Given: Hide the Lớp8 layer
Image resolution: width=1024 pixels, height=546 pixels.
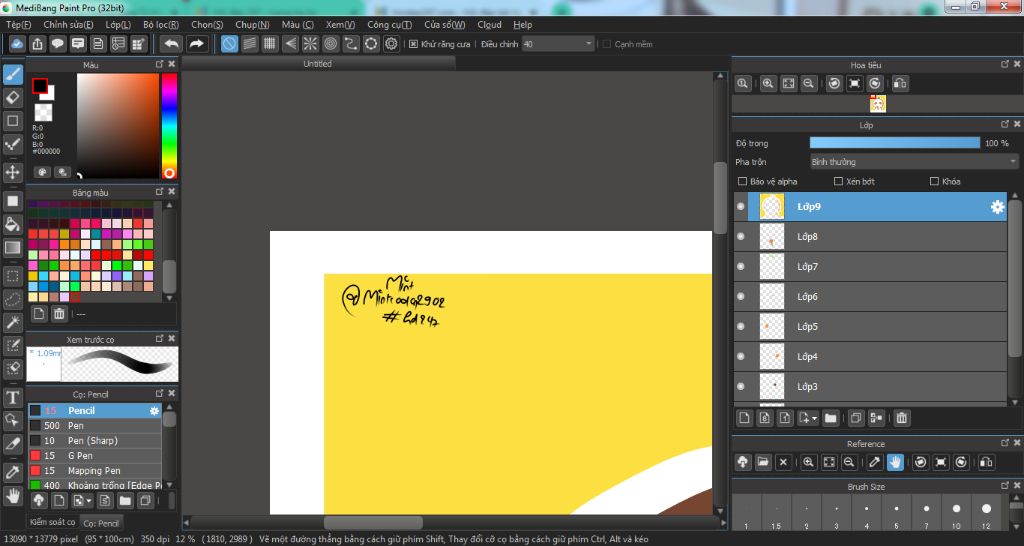Looking at the screenshot, I should 741,236.
